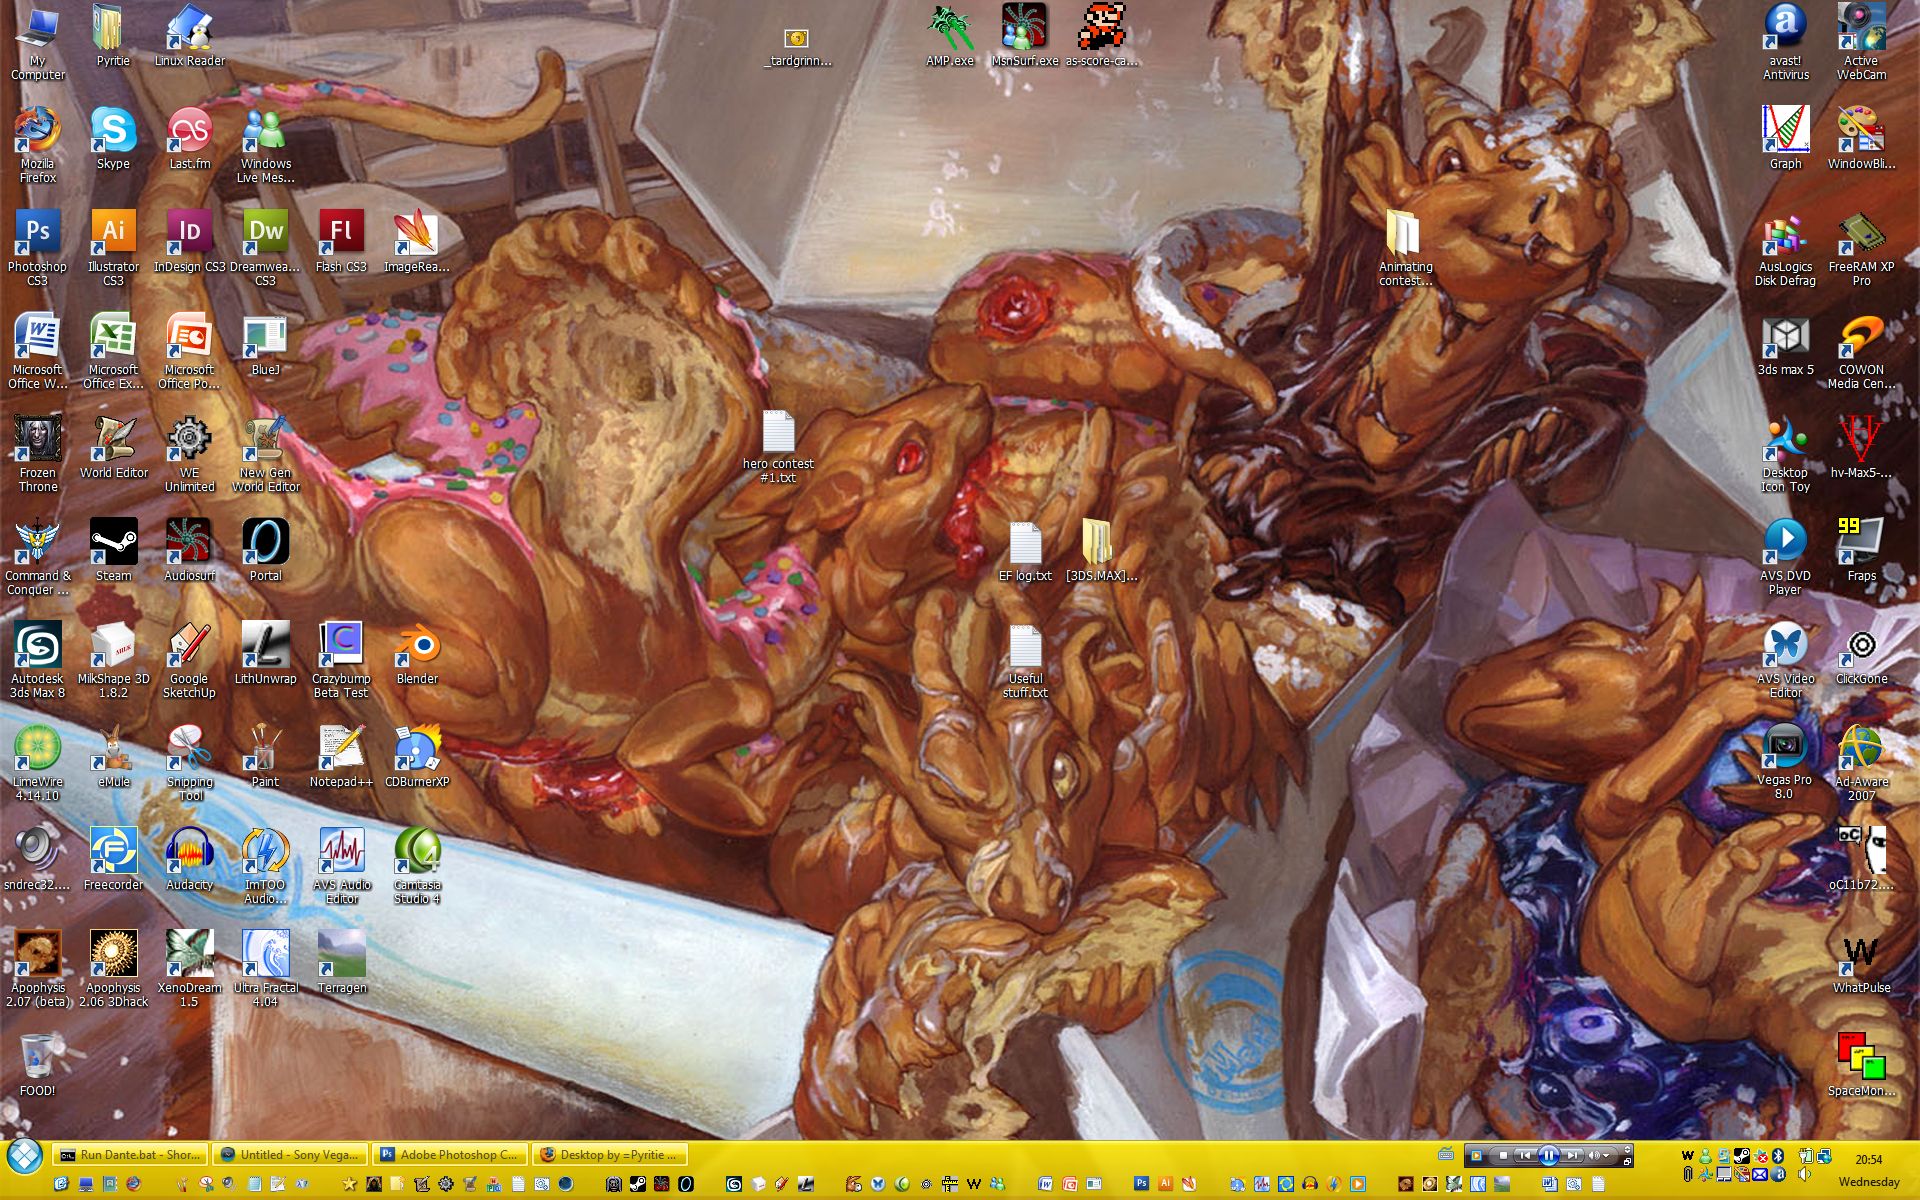Viewport: 1920px width, 1200px height.
Task: Click the taskbar clock showing 20:54
Action: pyautogui.click(x=1869, y=1160)
